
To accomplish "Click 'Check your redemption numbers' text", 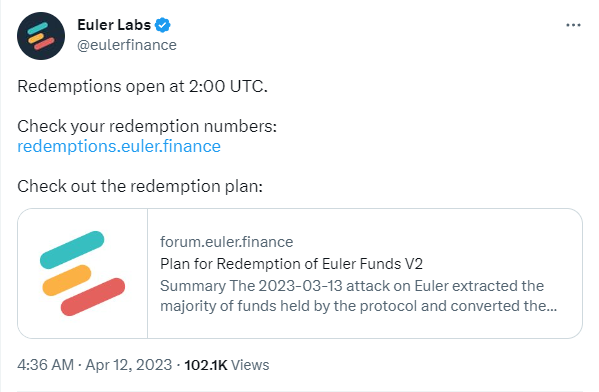I will point(147,126).
